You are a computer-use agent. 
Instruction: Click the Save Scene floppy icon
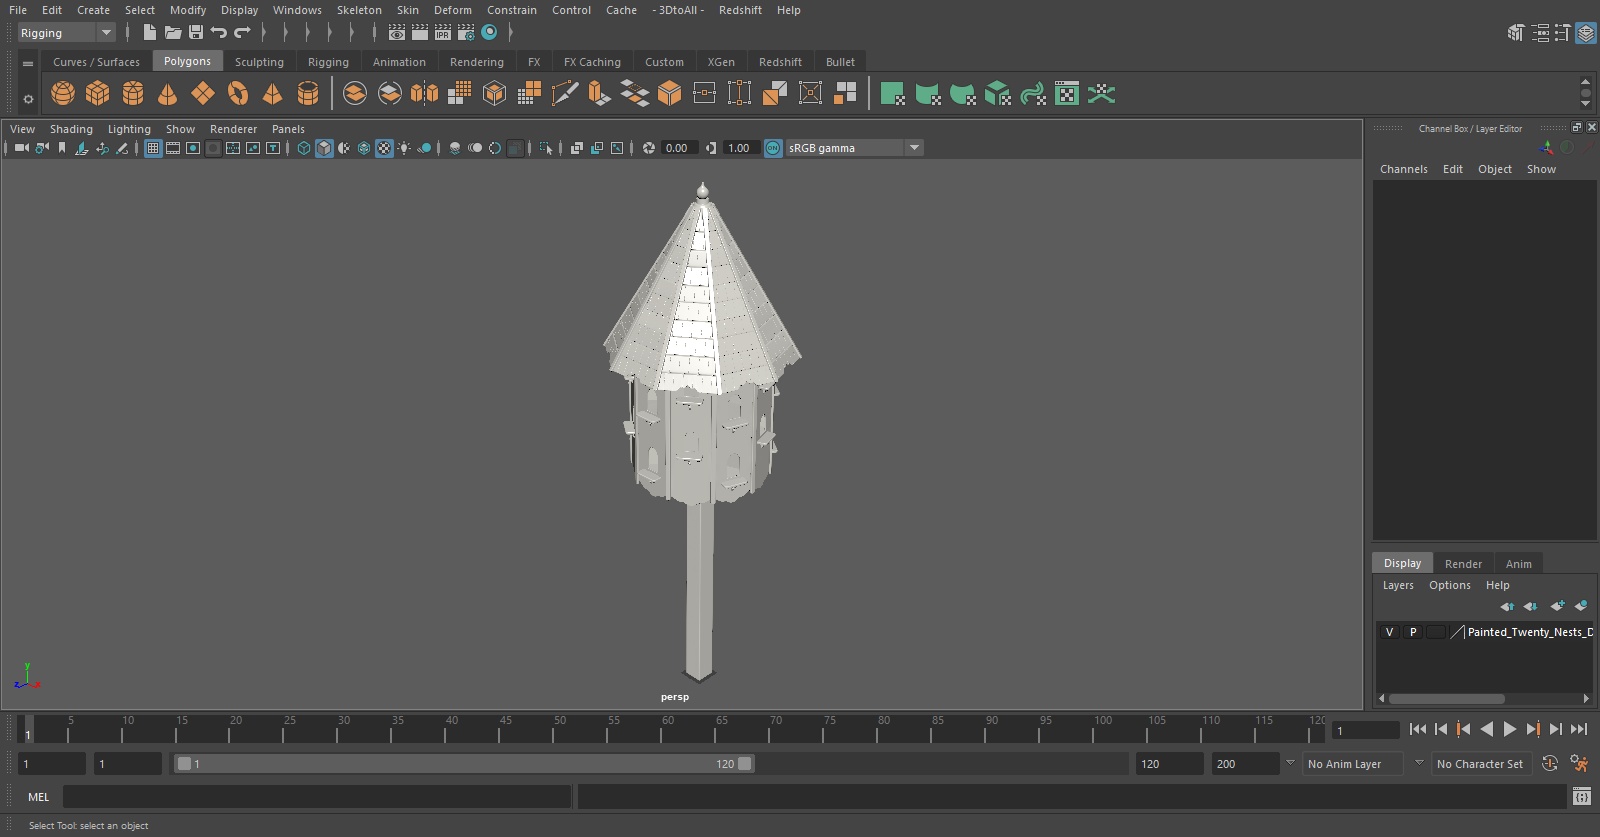point(196,33)
